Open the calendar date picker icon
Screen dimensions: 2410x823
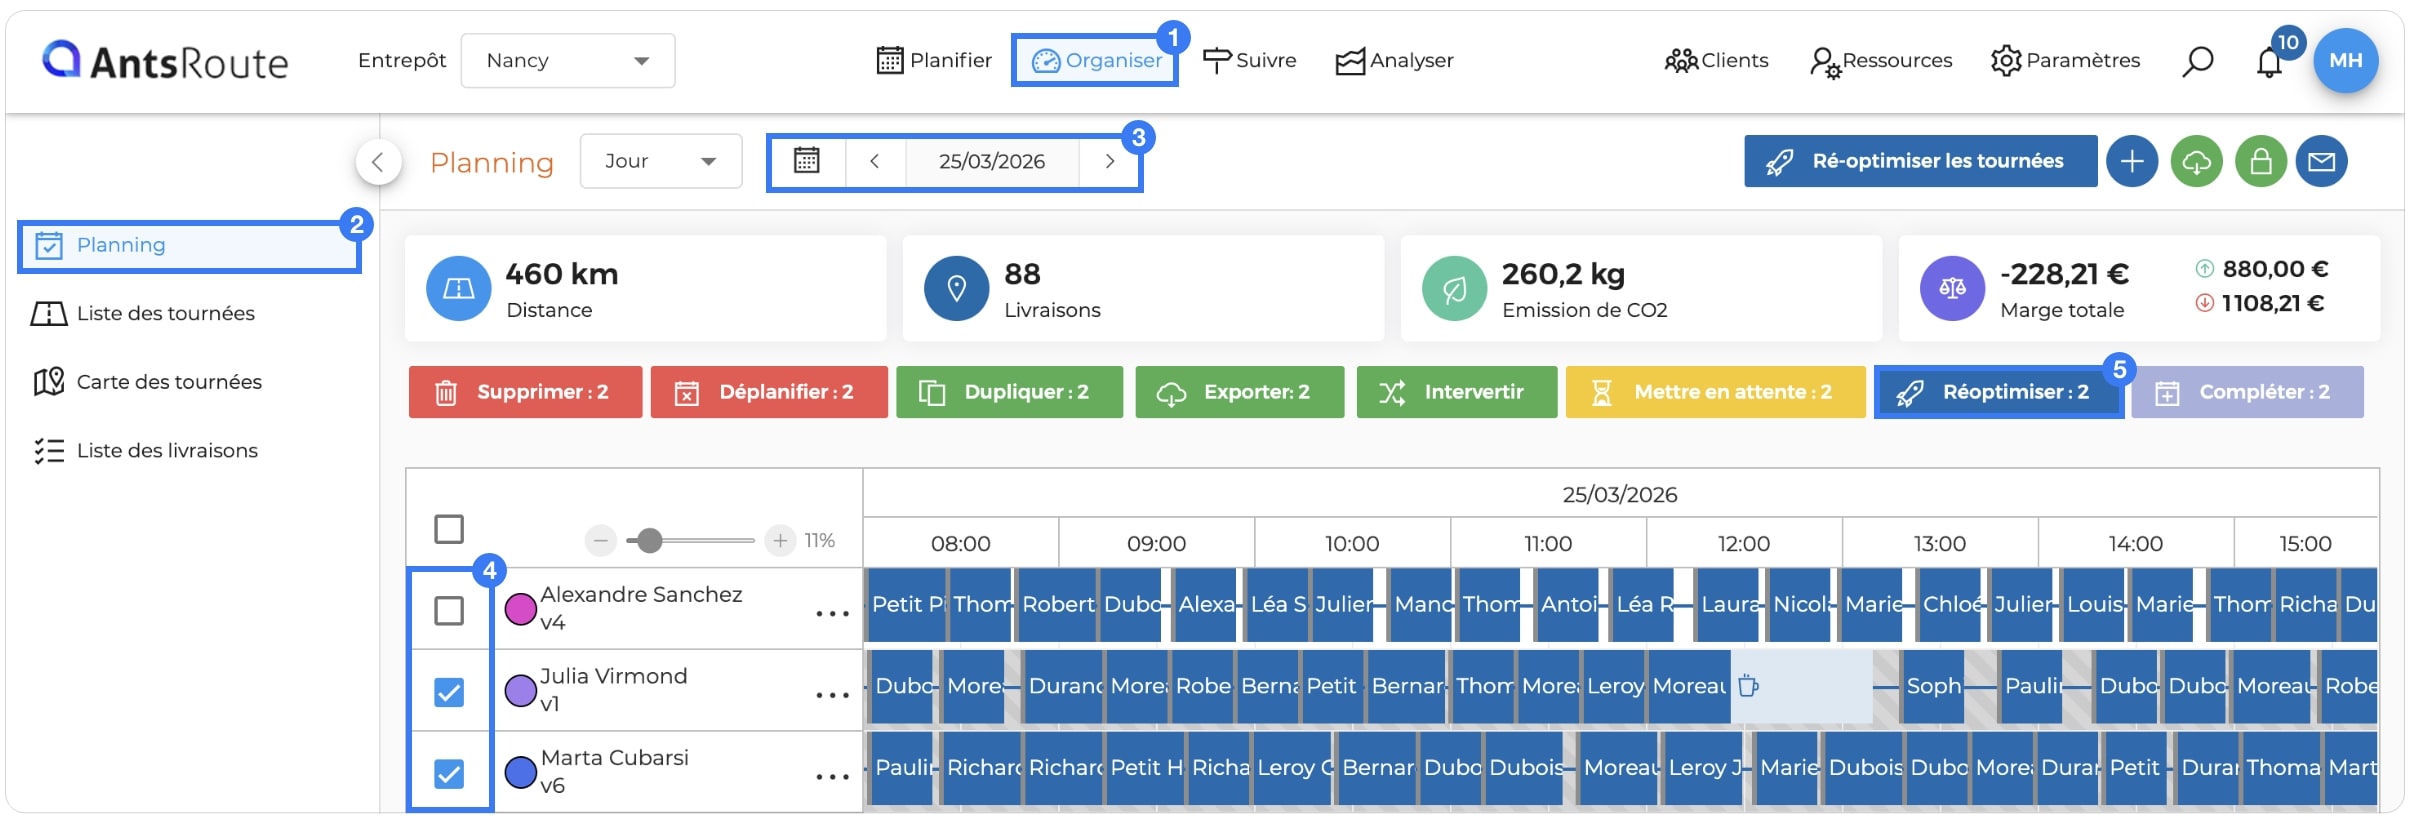(807, 161)
